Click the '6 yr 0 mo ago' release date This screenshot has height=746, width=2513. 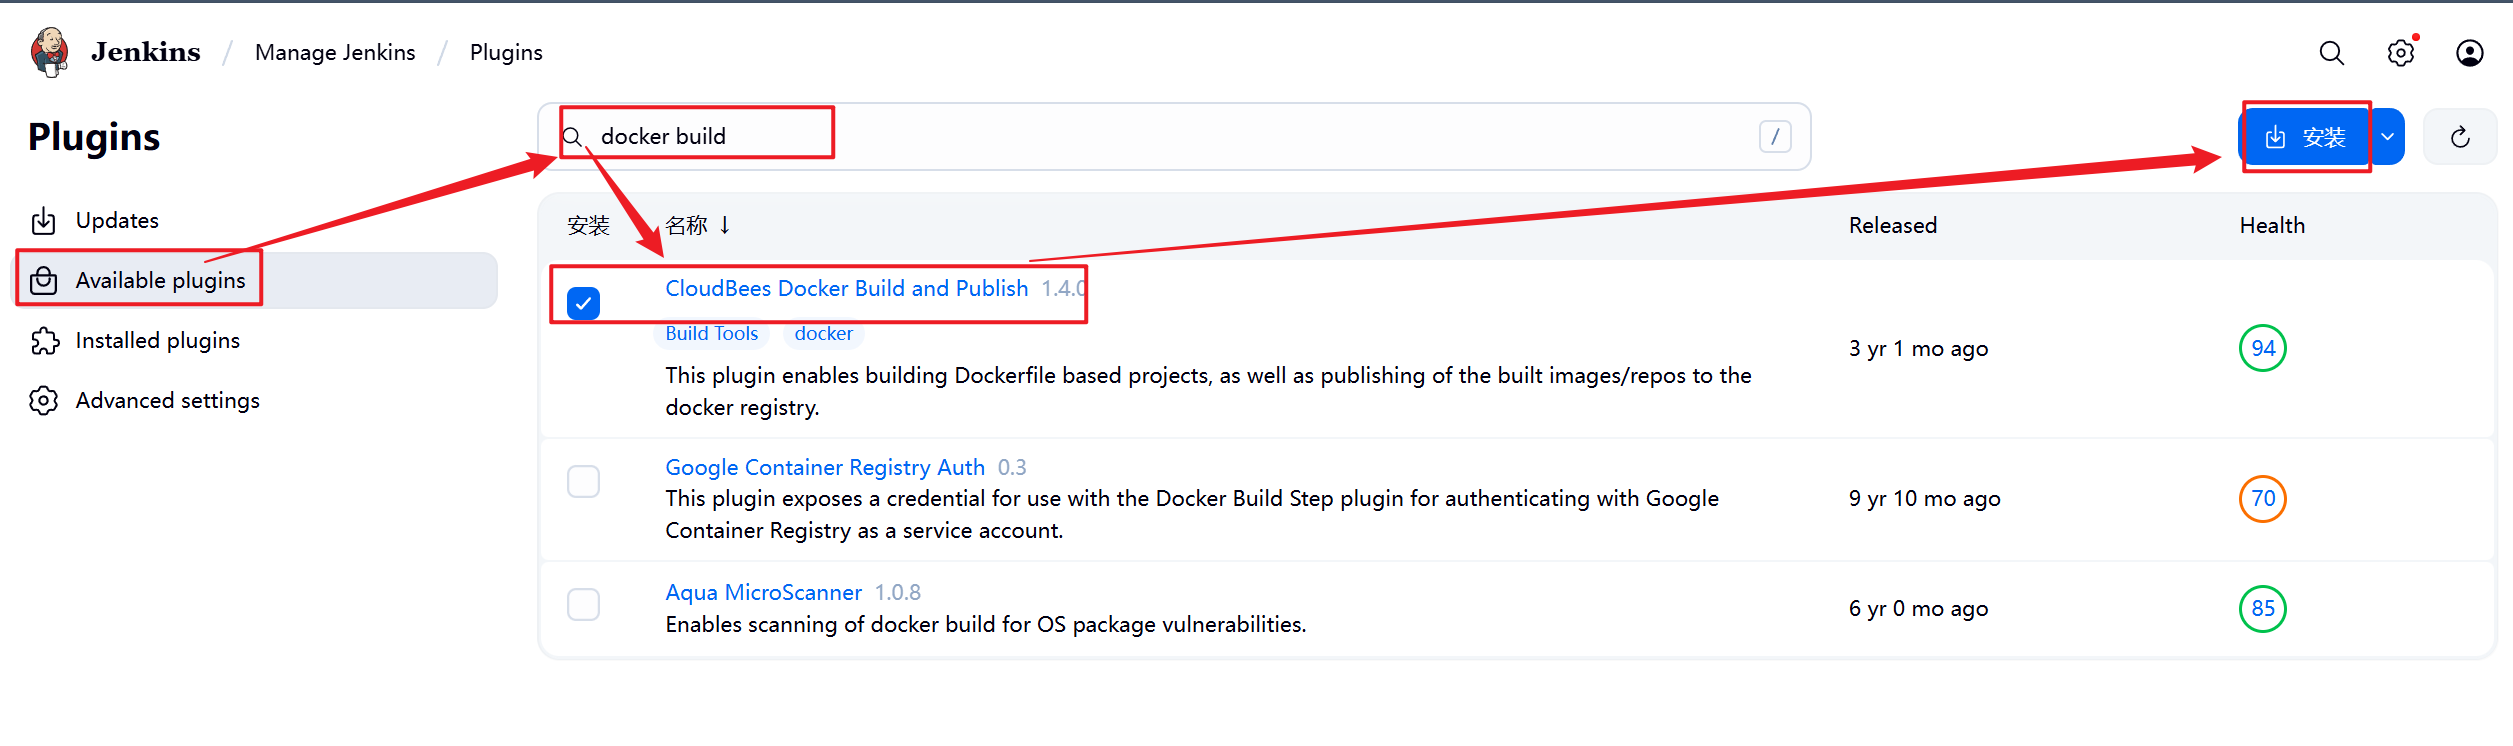click(1918, 609)
